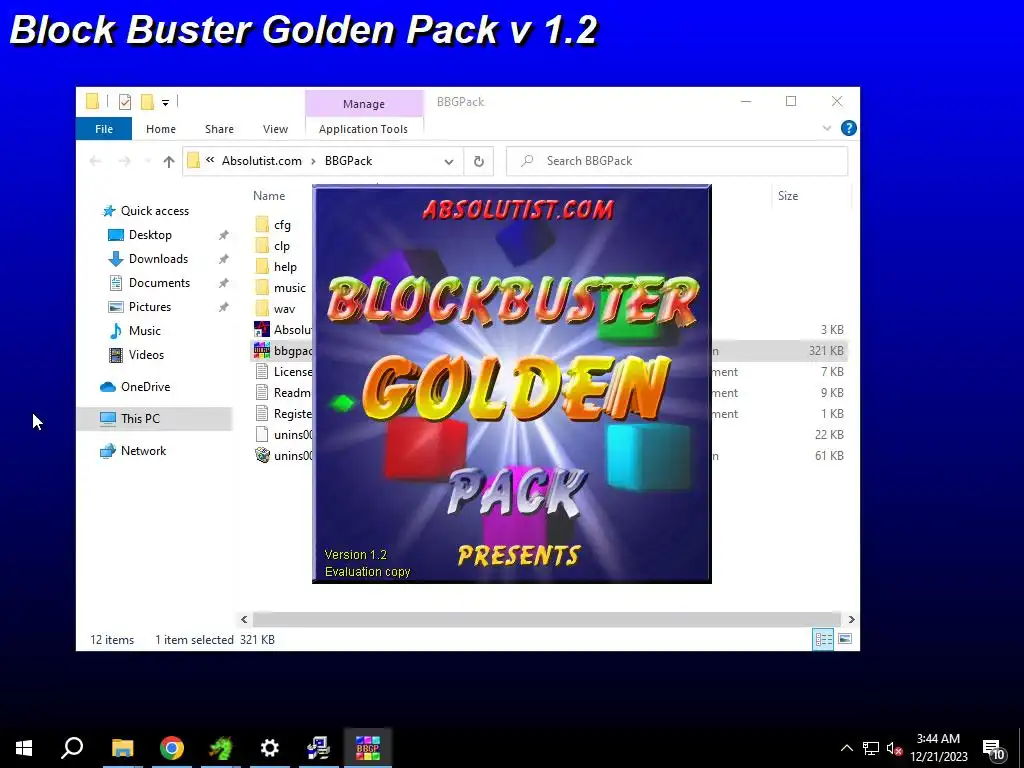Open the Application Tools tab
This screenshot has width=1024, height=768.
[363, 129]
